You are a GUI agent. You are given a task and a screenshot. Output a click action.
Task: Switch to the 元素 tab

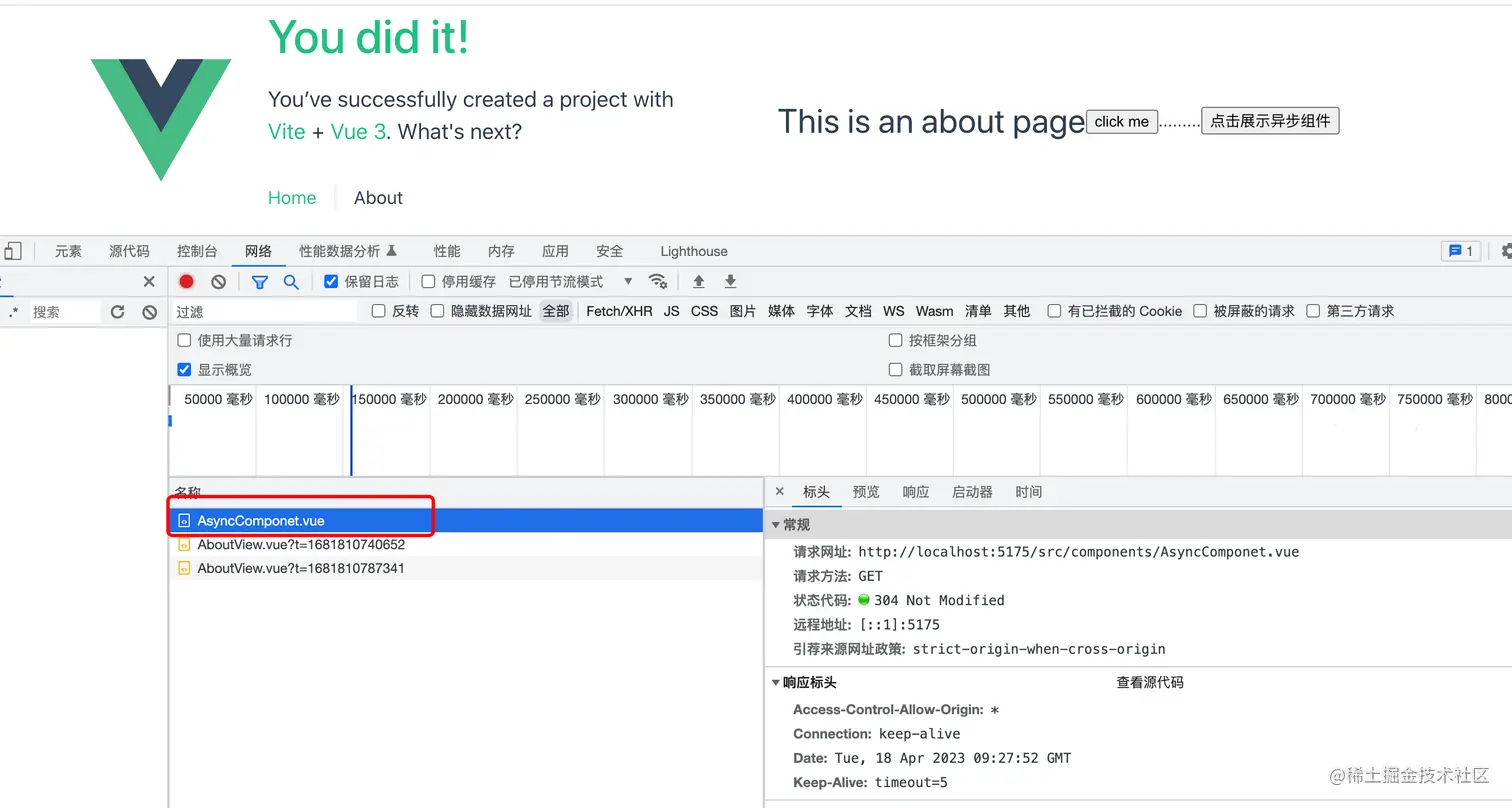coord(68,251)
